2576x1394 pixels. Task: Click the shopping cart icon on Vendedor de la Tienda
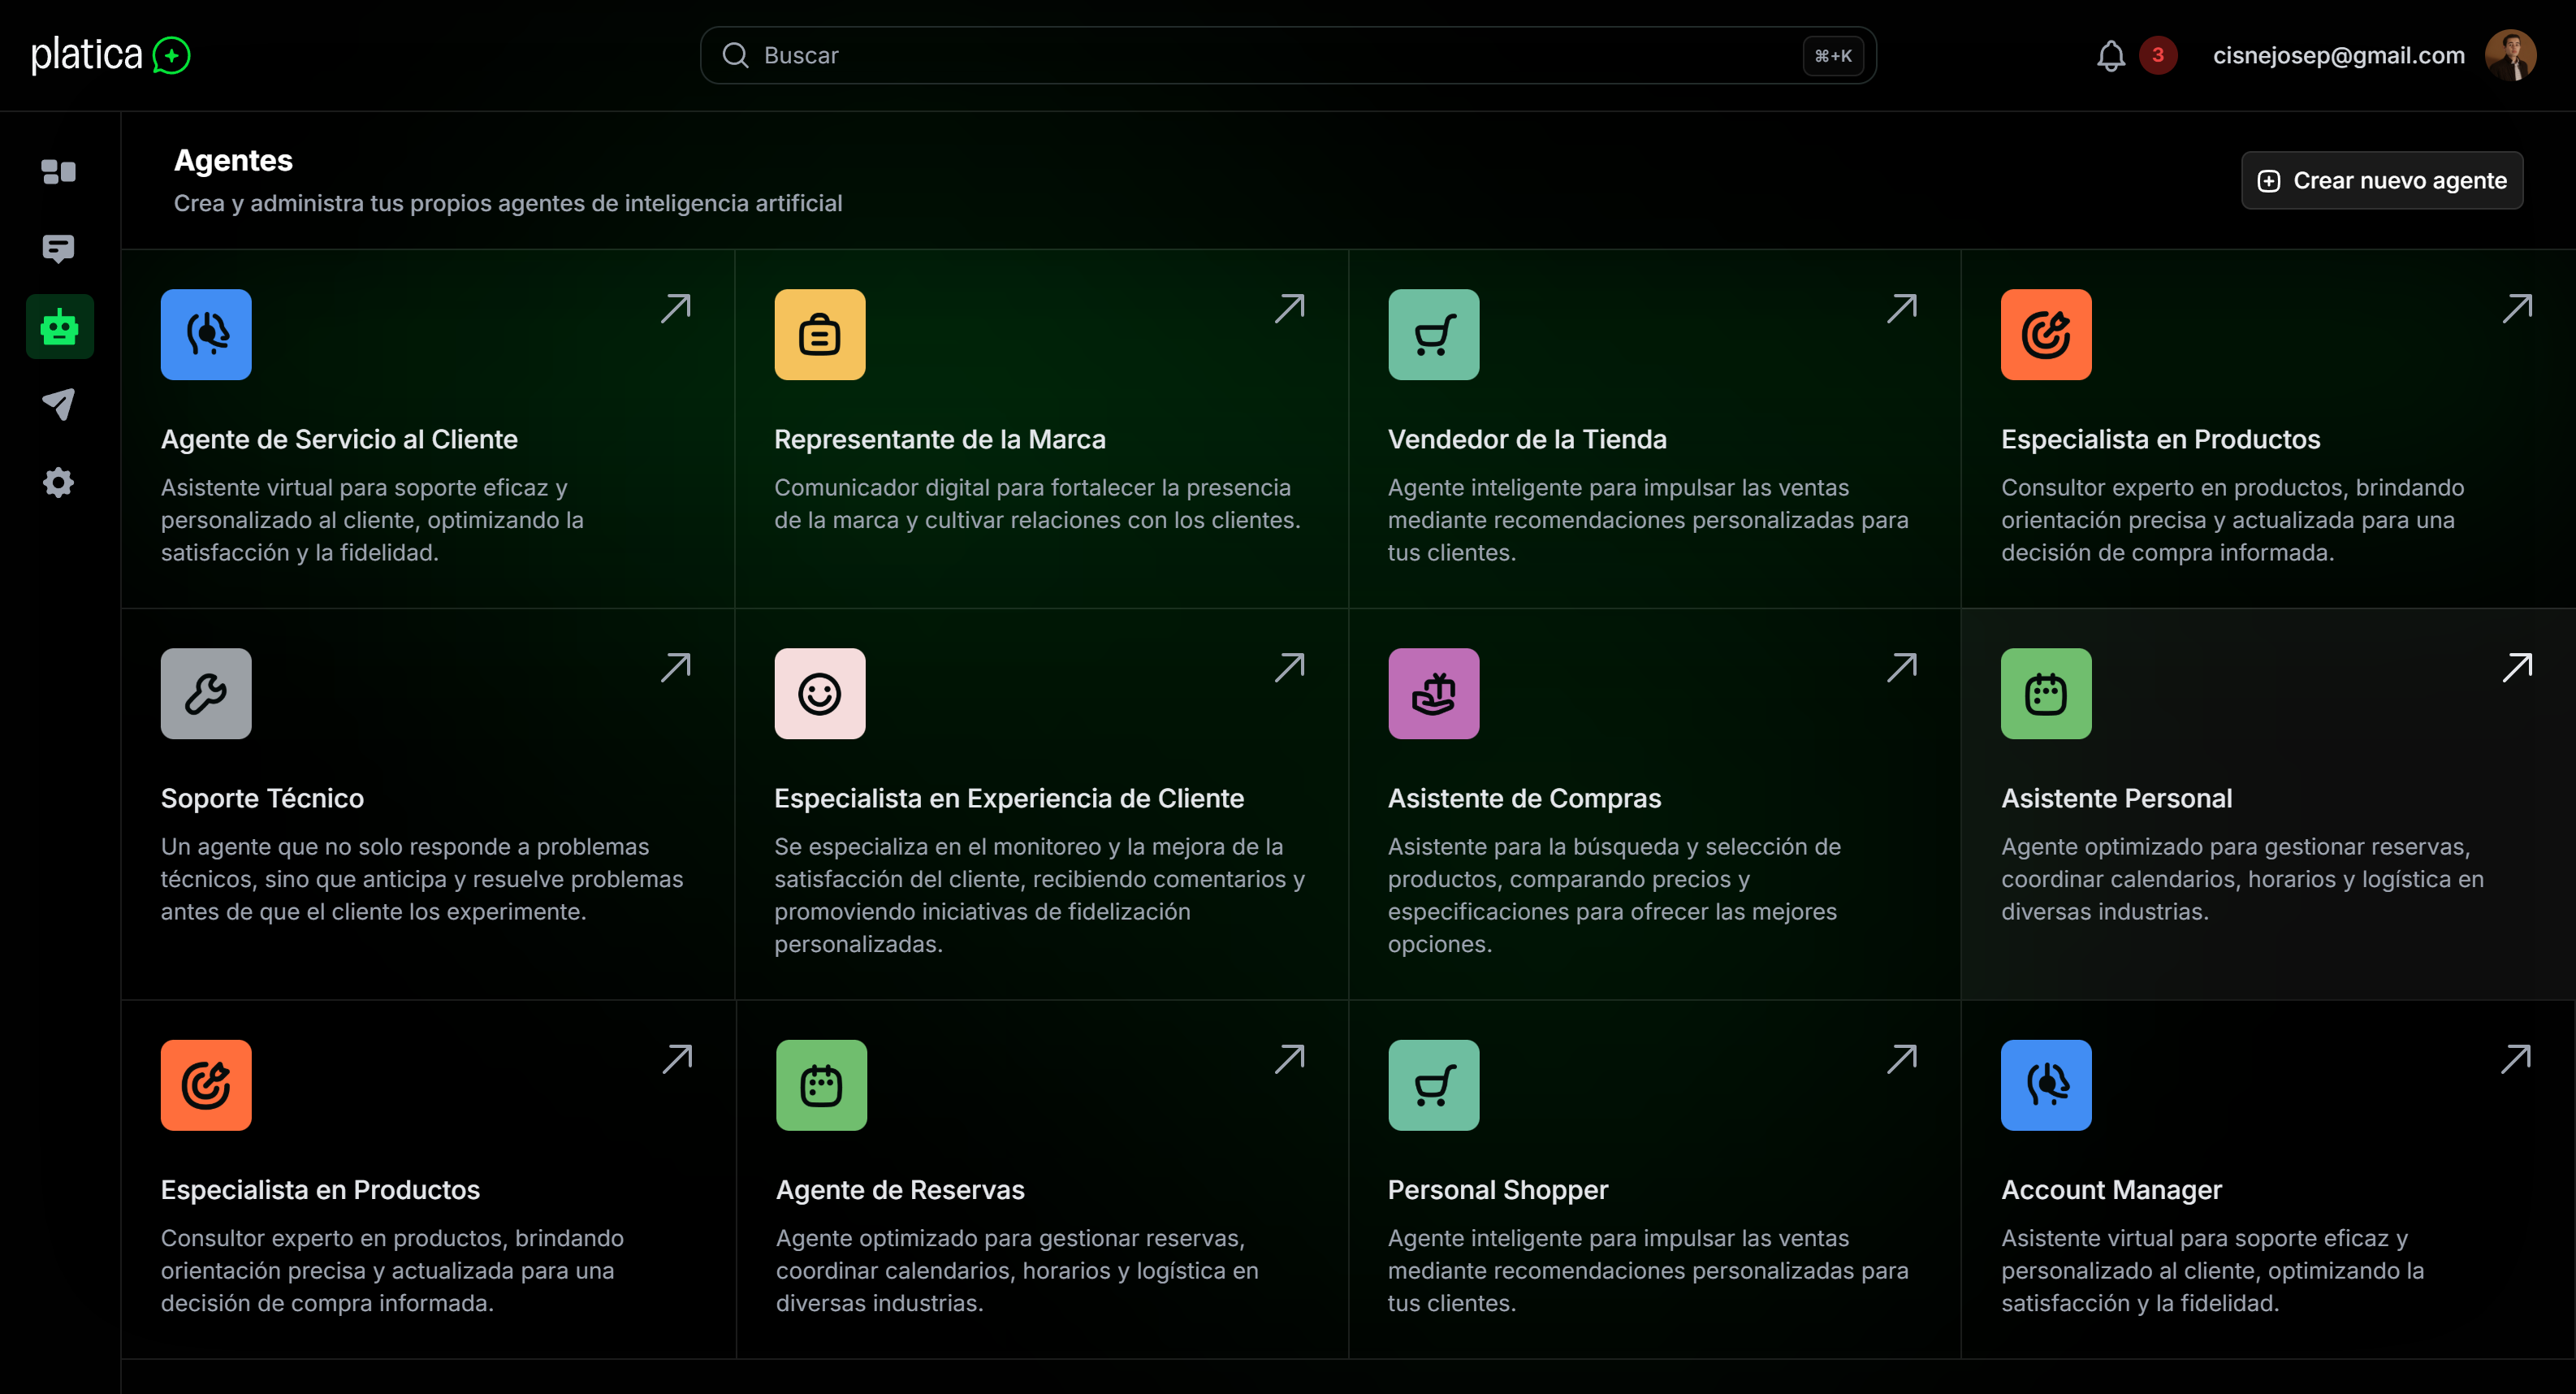1433,335
